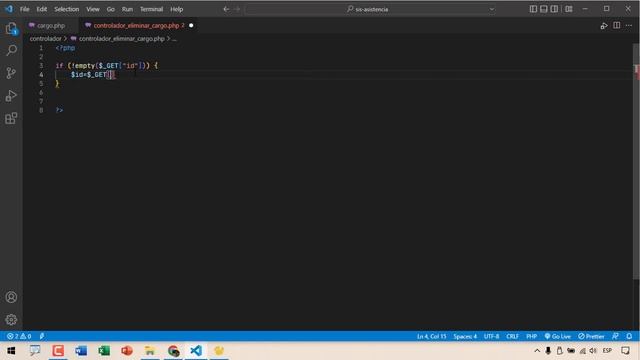
Task: Open the volume tray icon
Action: 593,351
